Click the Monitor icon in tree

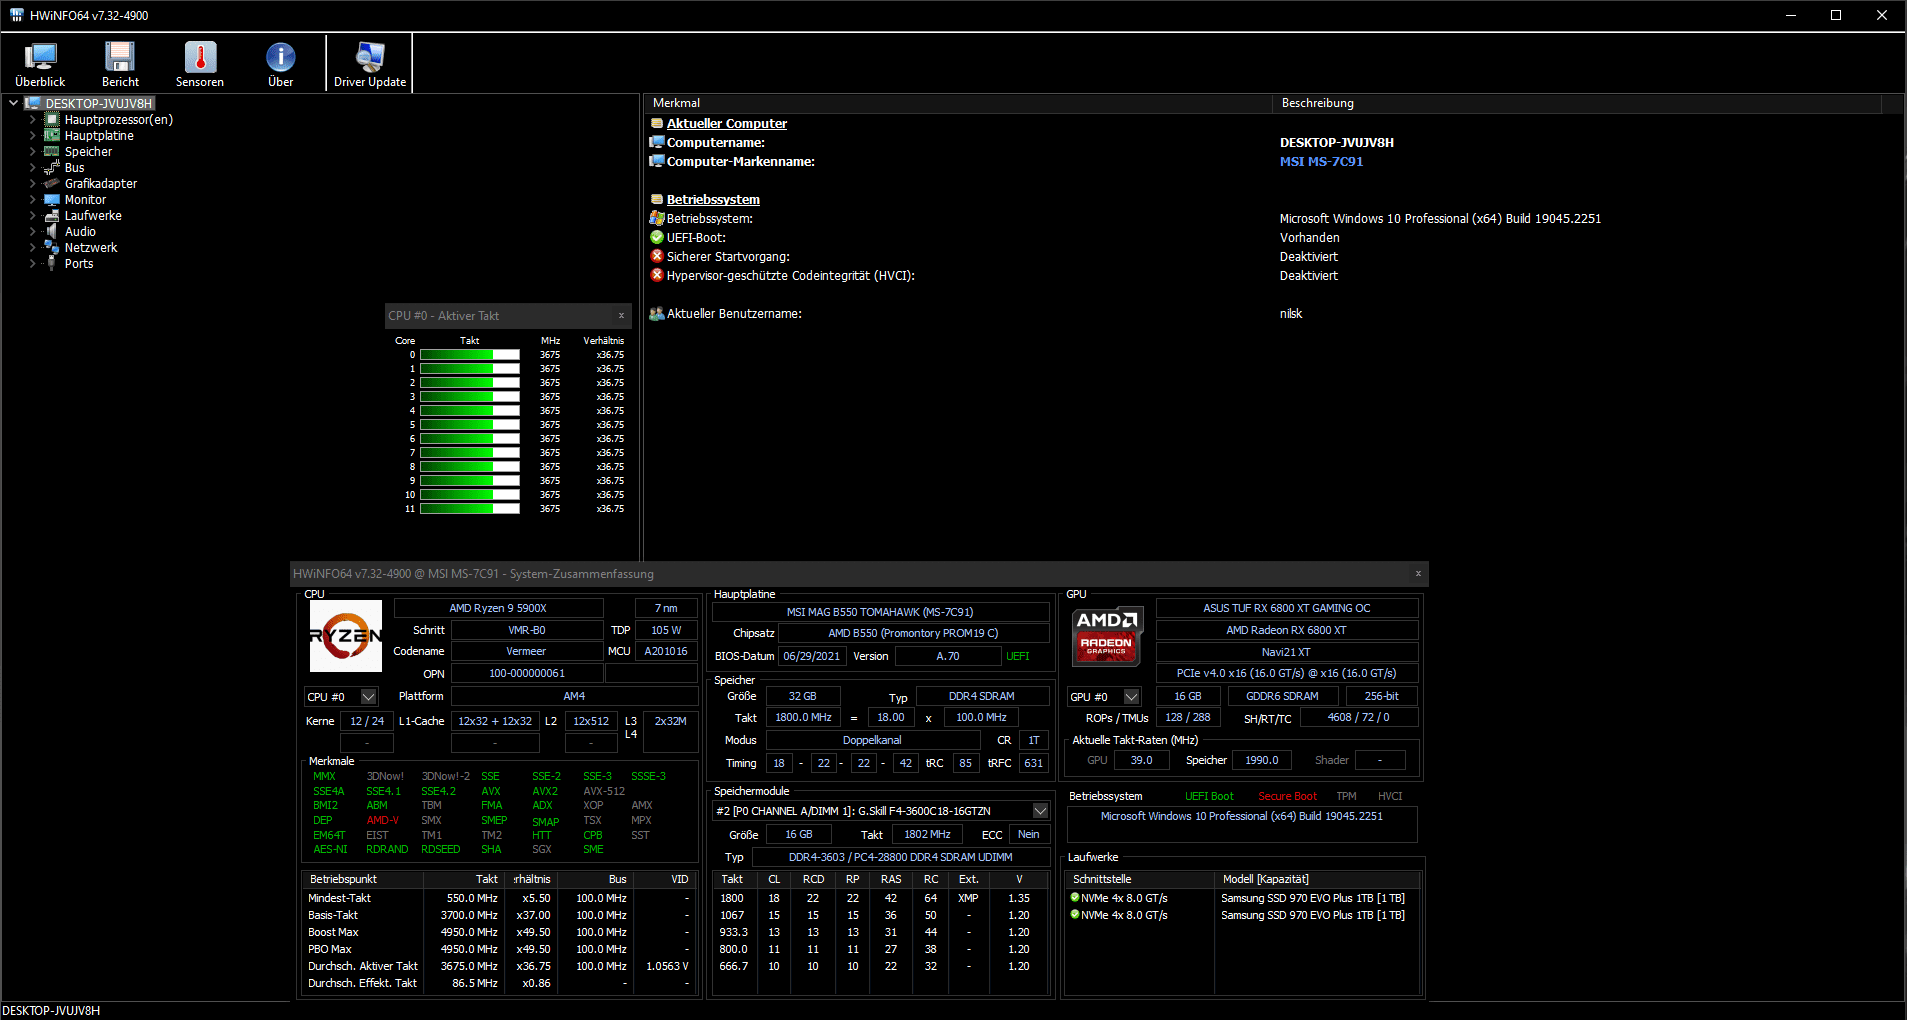52,200
